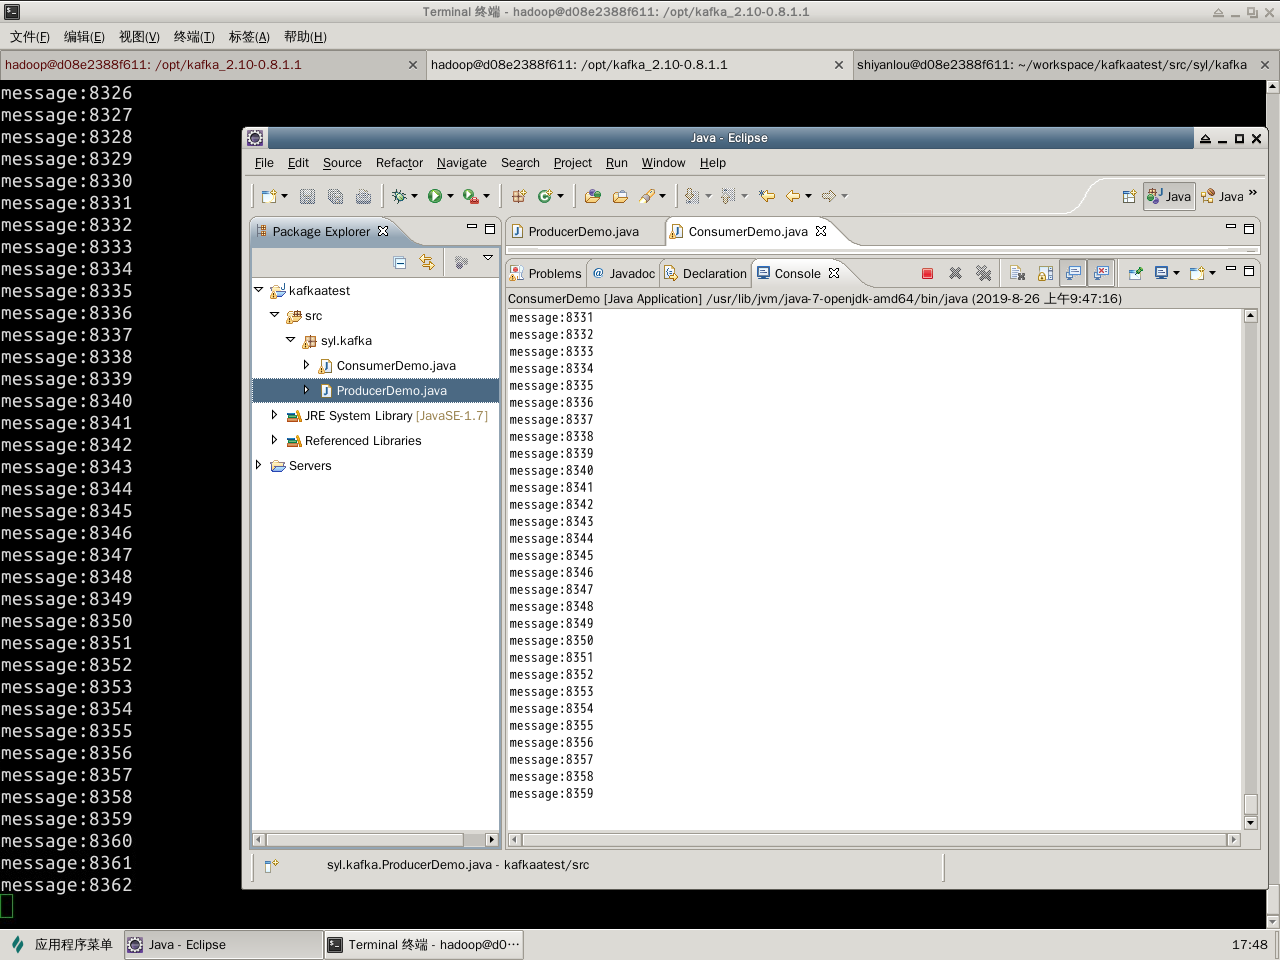
Task: Open the Navigate menu in Eclipse
Action: (x=461, y=163)
